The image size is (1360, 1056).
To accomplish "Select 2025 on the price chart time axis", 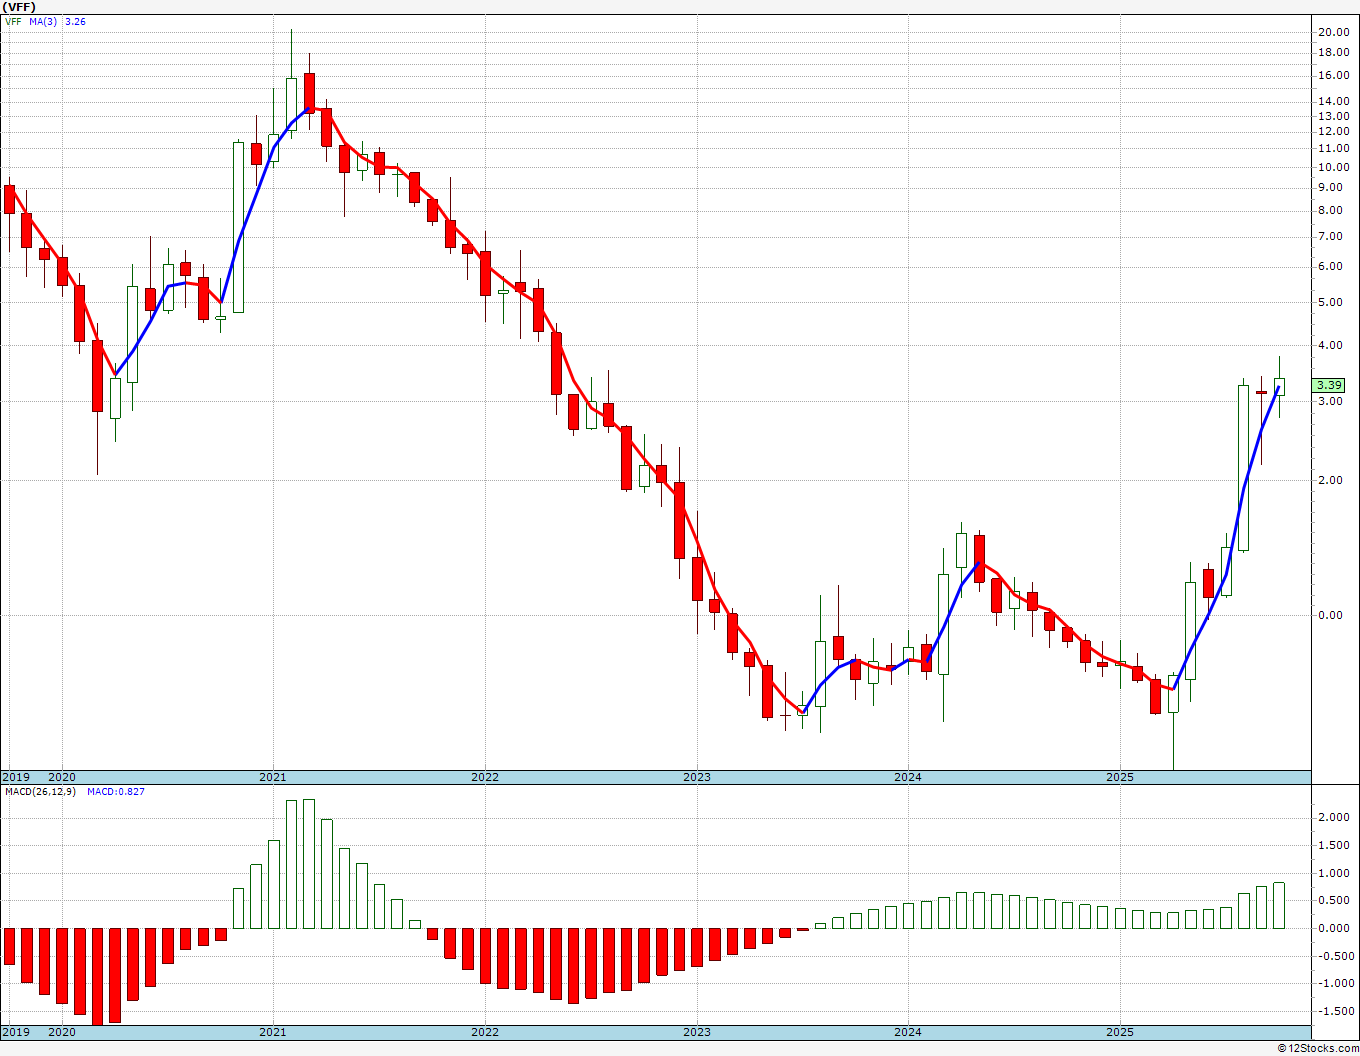I will 1120,777.
